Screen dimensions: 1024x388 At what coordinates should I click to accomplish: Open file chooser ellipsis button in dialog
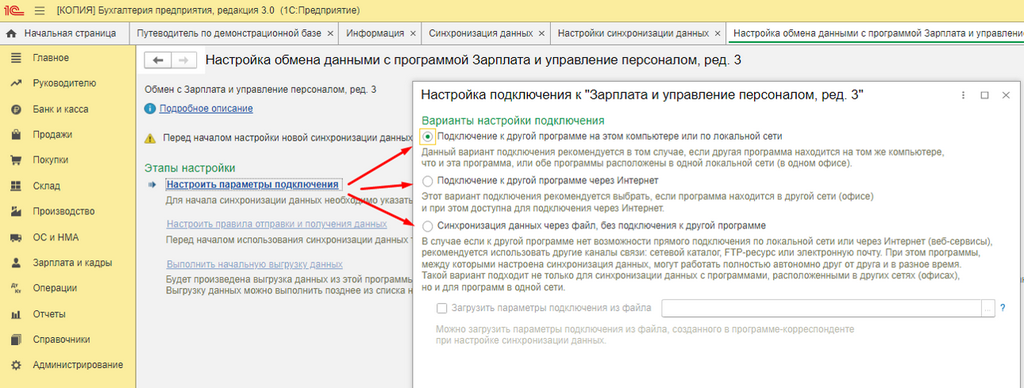pyautogui.click(x=988, y=308)
